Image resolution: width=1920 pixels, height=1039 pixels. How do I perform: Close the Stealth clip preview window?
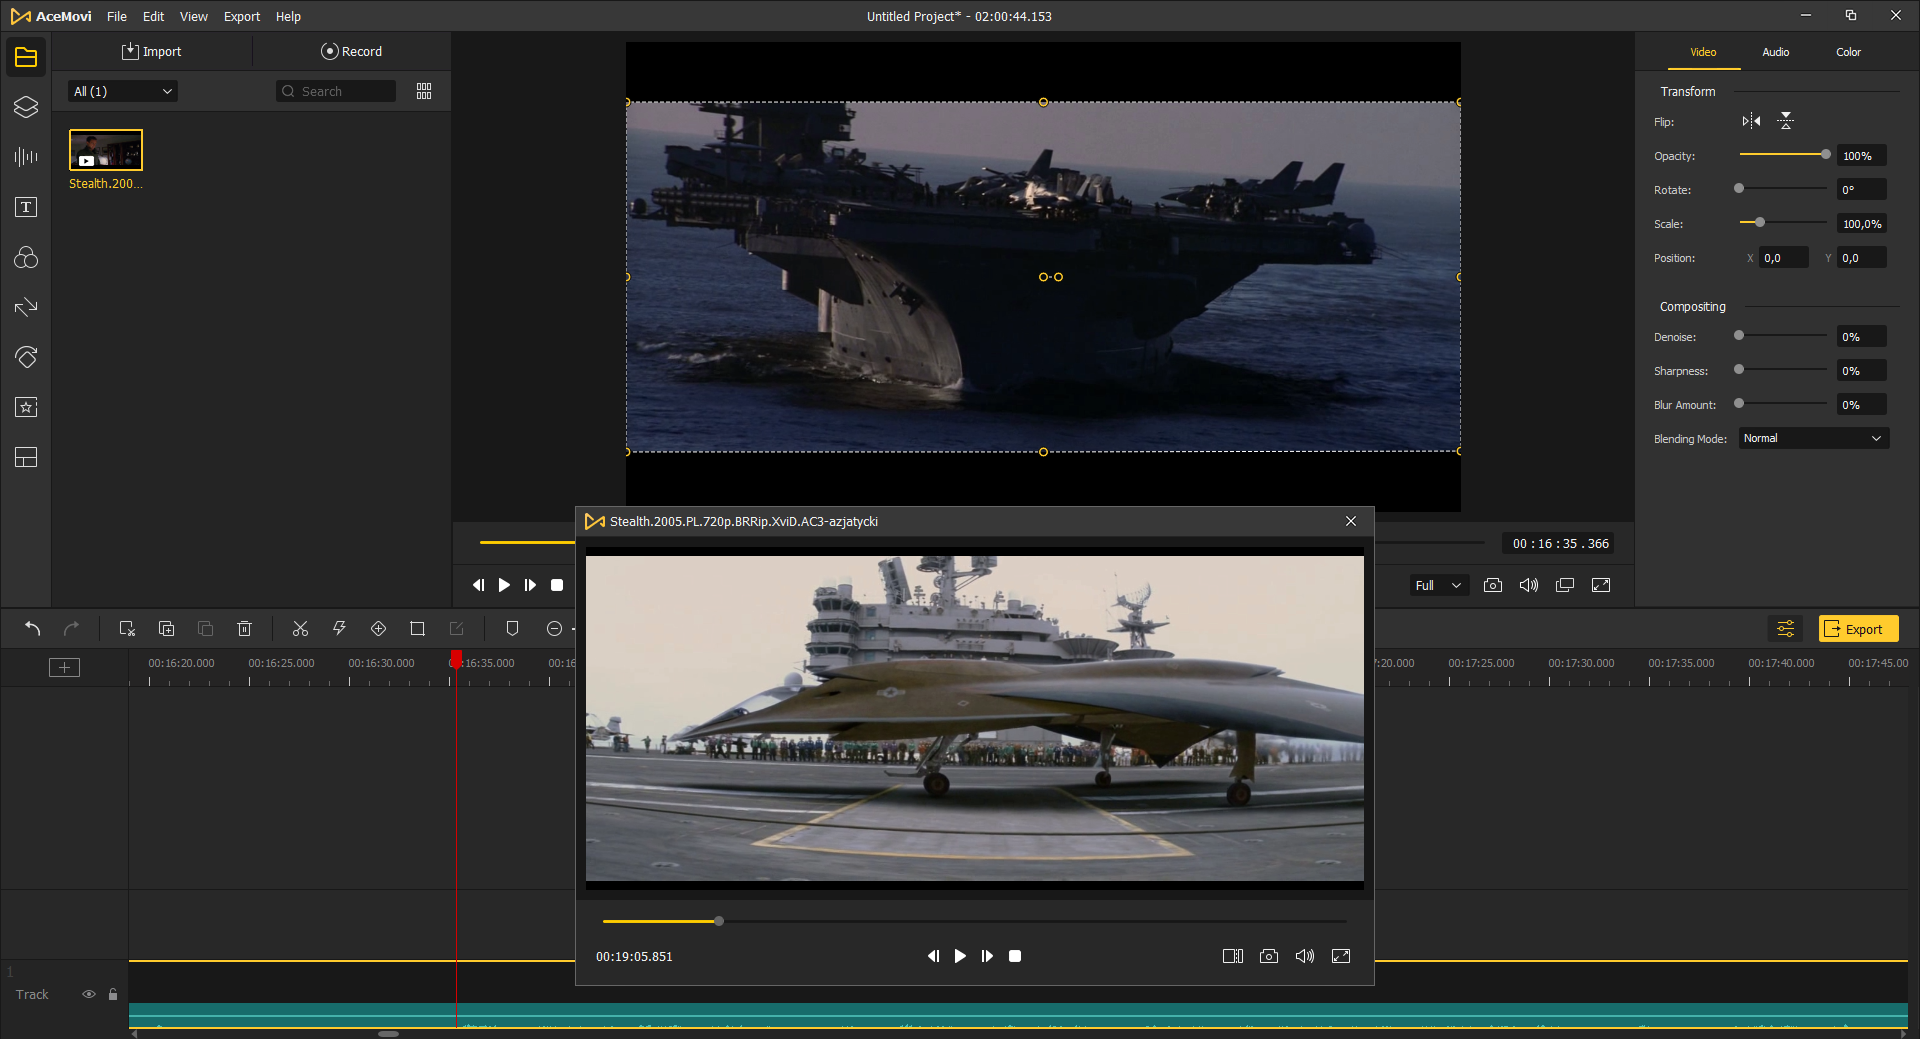tap(1351, 521)
